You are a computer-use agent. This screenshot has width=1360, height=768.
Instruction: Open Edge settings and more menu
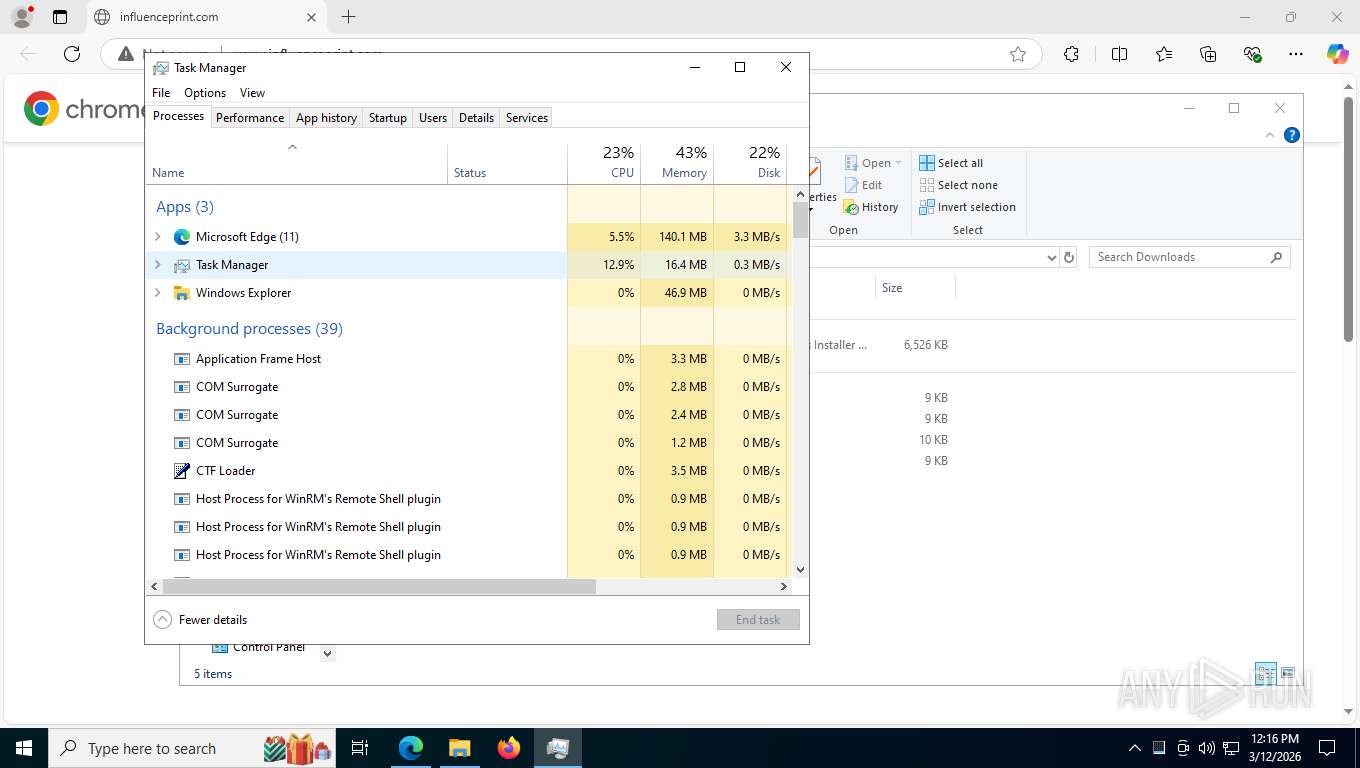click(x=1296, y=54)
